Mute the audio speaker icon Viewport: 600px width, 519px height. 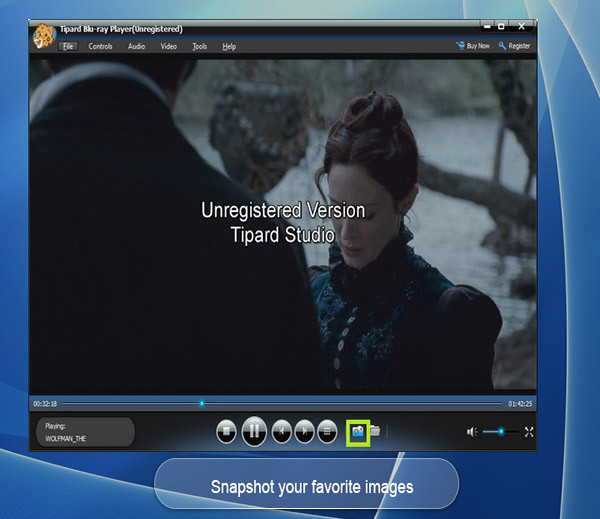click(x=471, y=432)
